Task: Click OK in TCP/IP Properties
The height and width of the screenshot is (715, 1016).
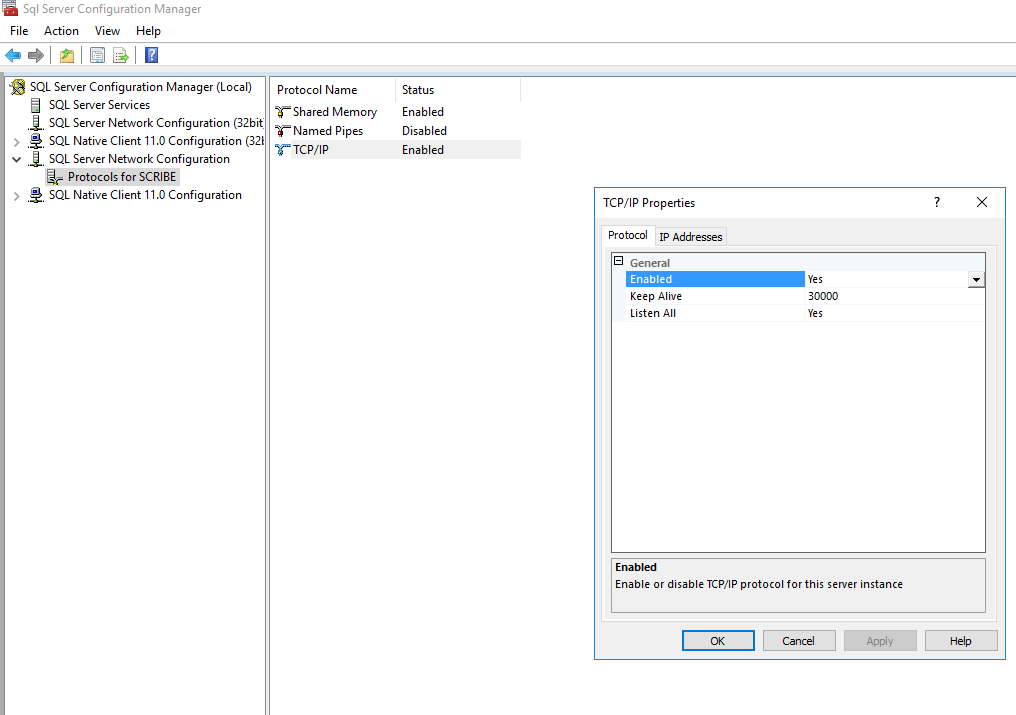Action: coord(717,641)
